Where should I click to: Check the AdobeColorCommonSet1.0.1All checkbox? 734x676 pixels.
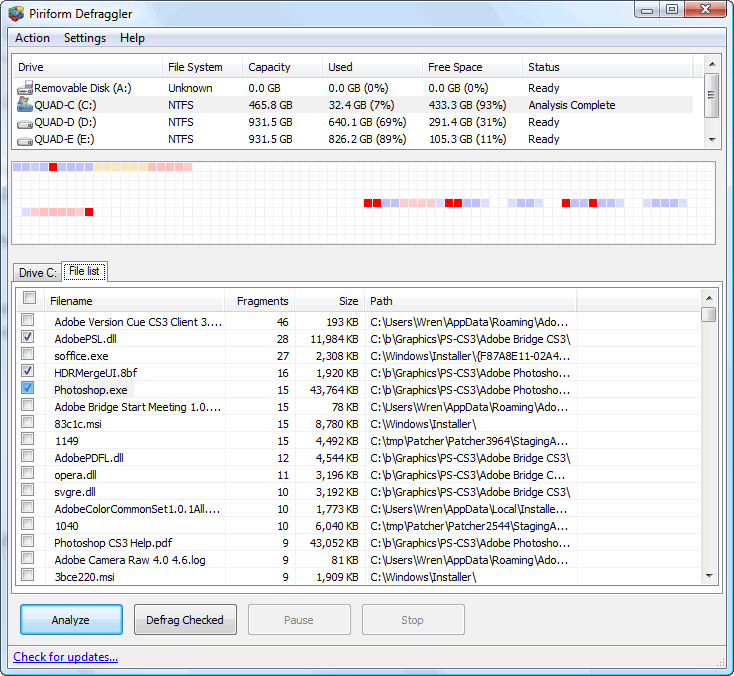[x=28, y=507]
